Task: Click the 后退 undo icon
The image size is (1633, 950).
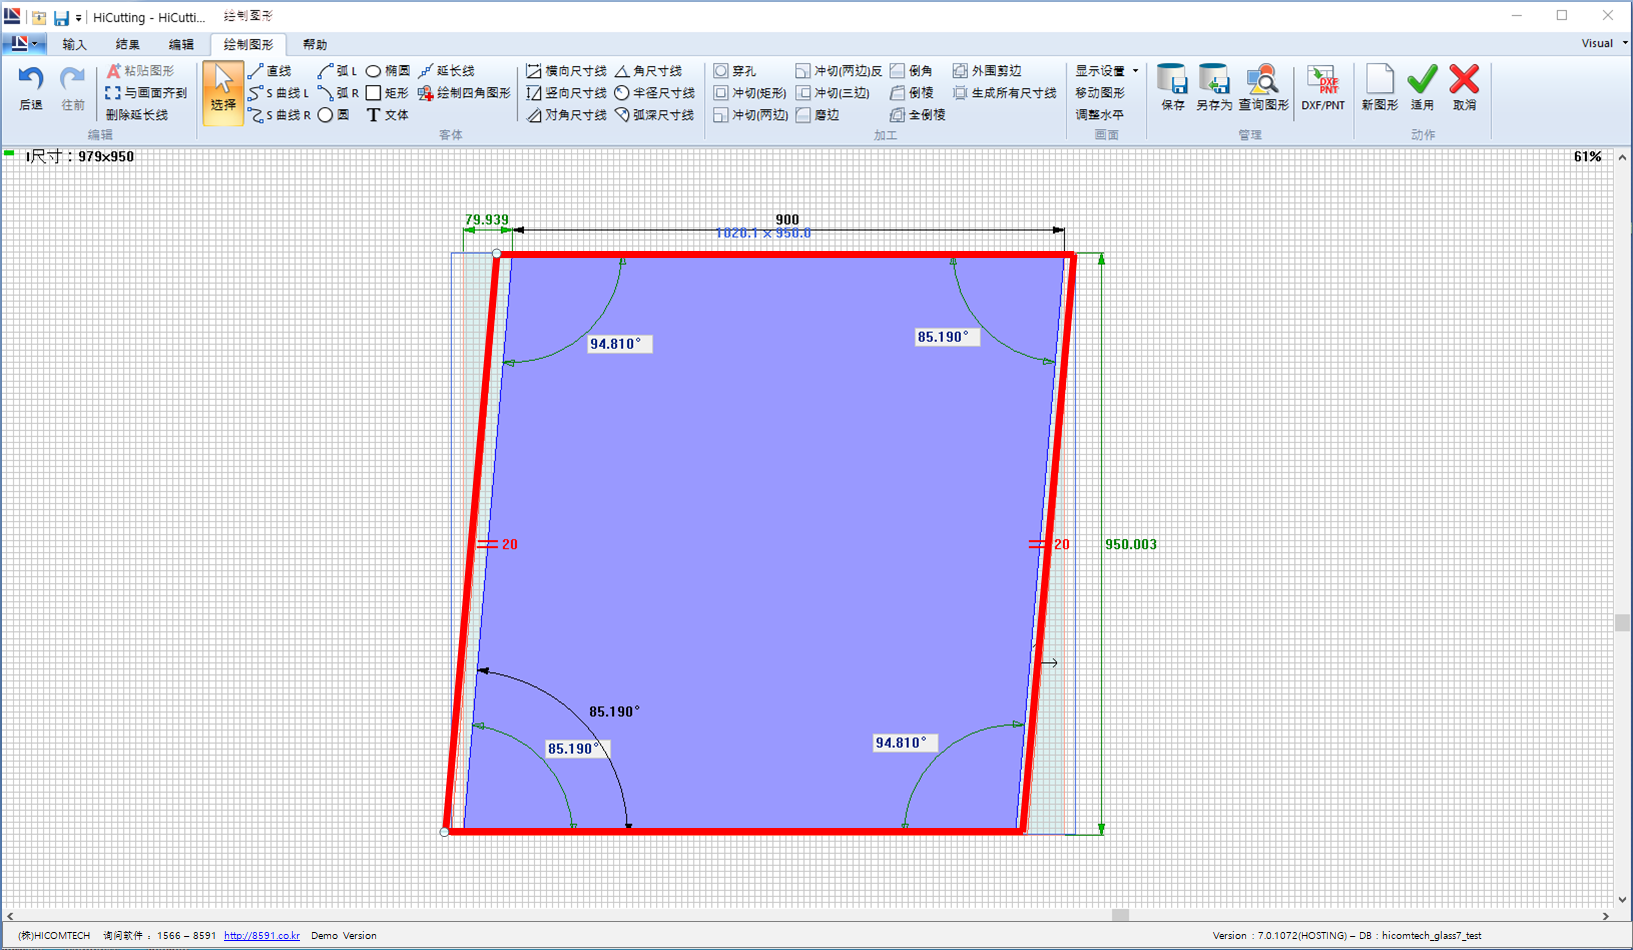Action: tap(30, 81)
